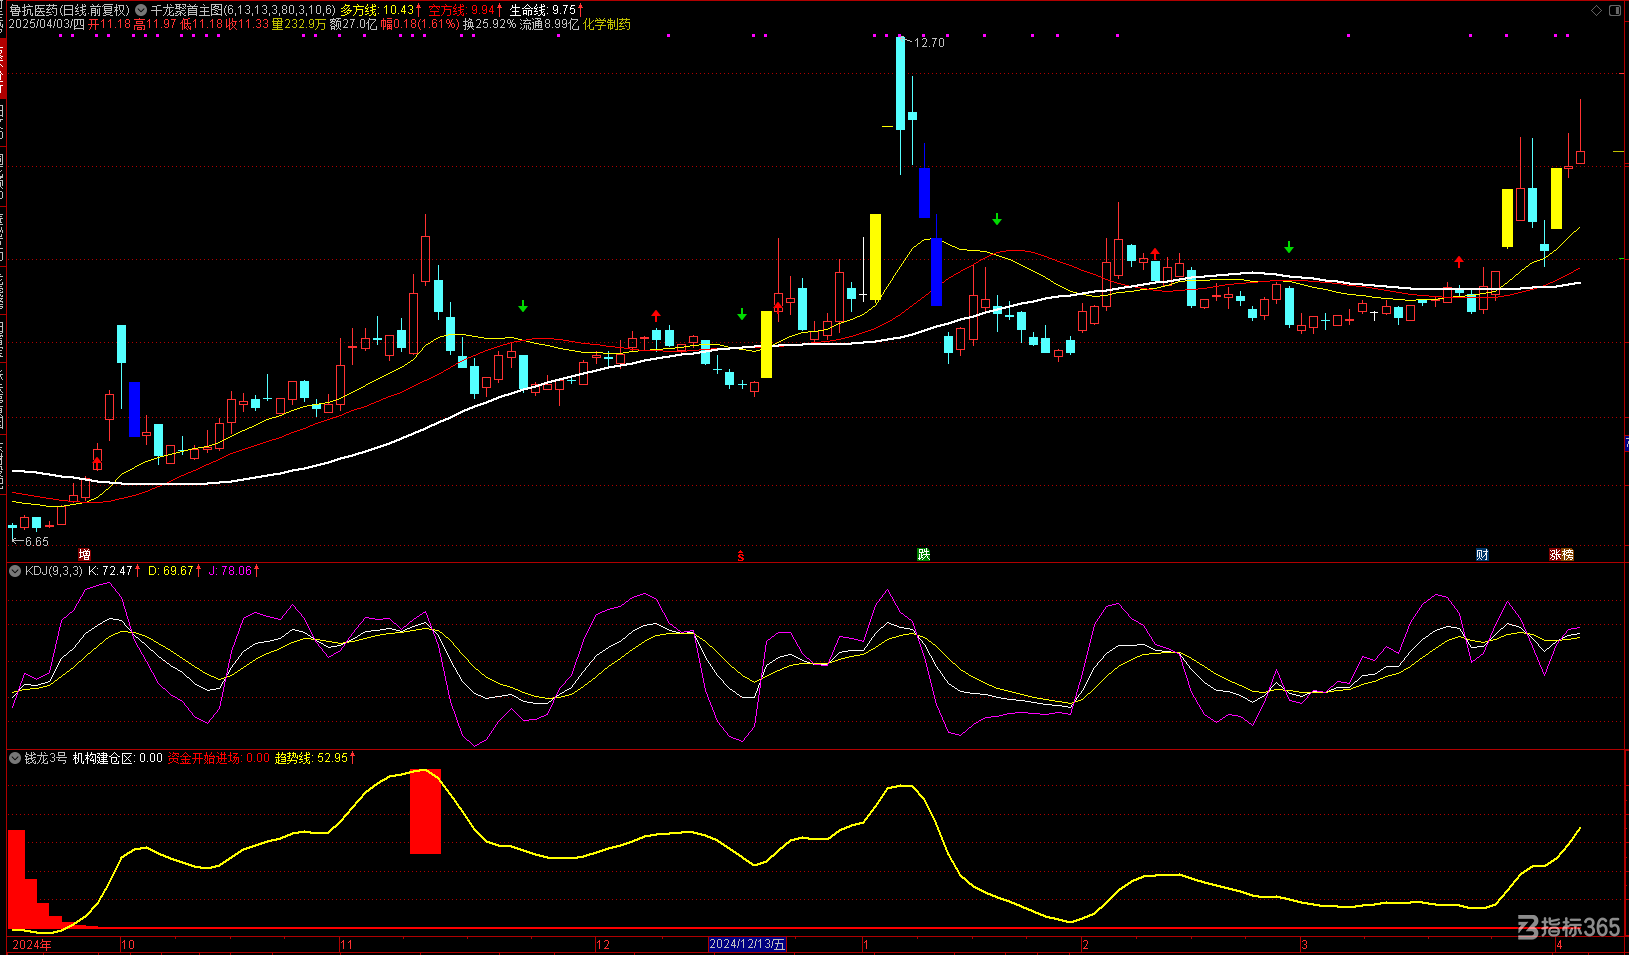Click the volume 量232.9万
Image resolution: width=1629 pixels, height=955 pixels.
coord(299,24)
